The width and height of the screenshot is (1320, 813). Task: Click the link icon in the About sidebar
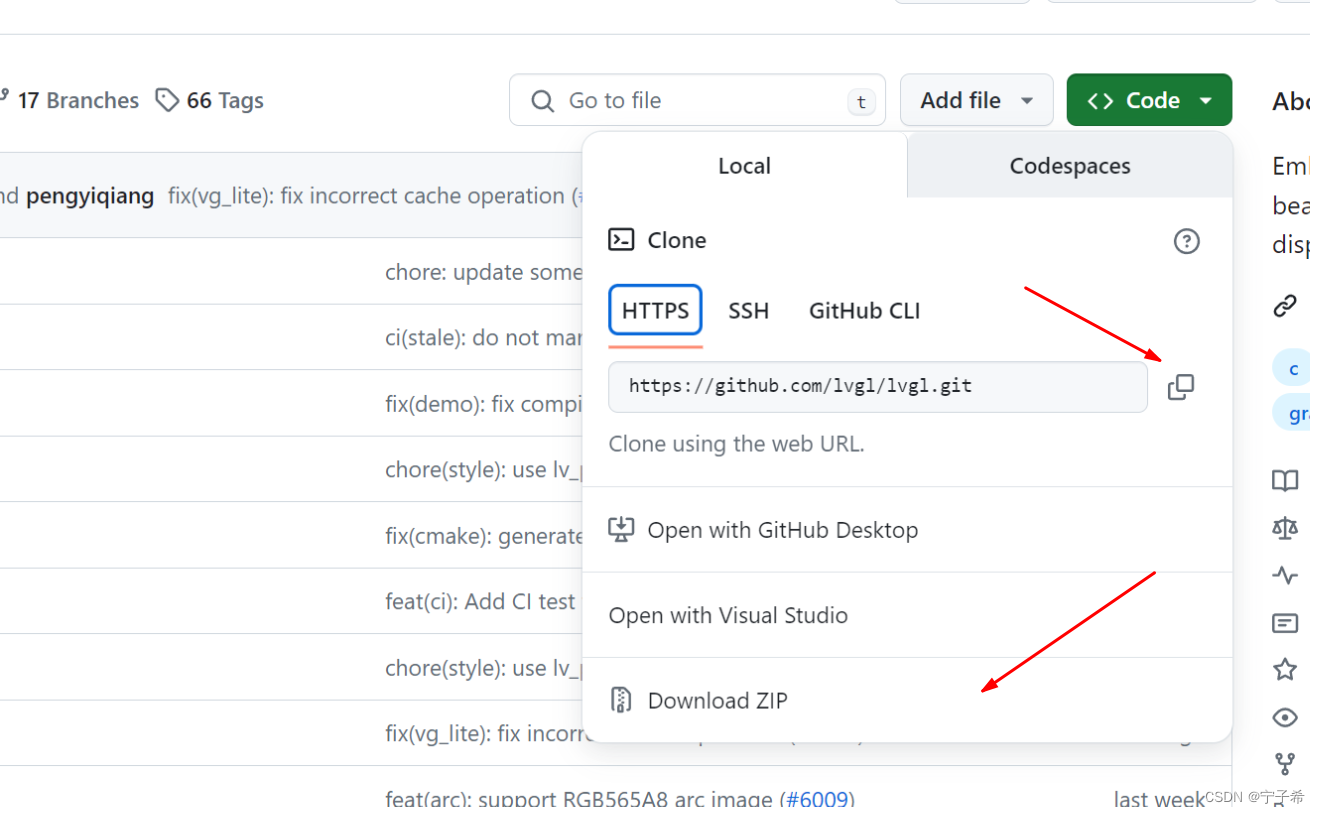point(1285,306)
